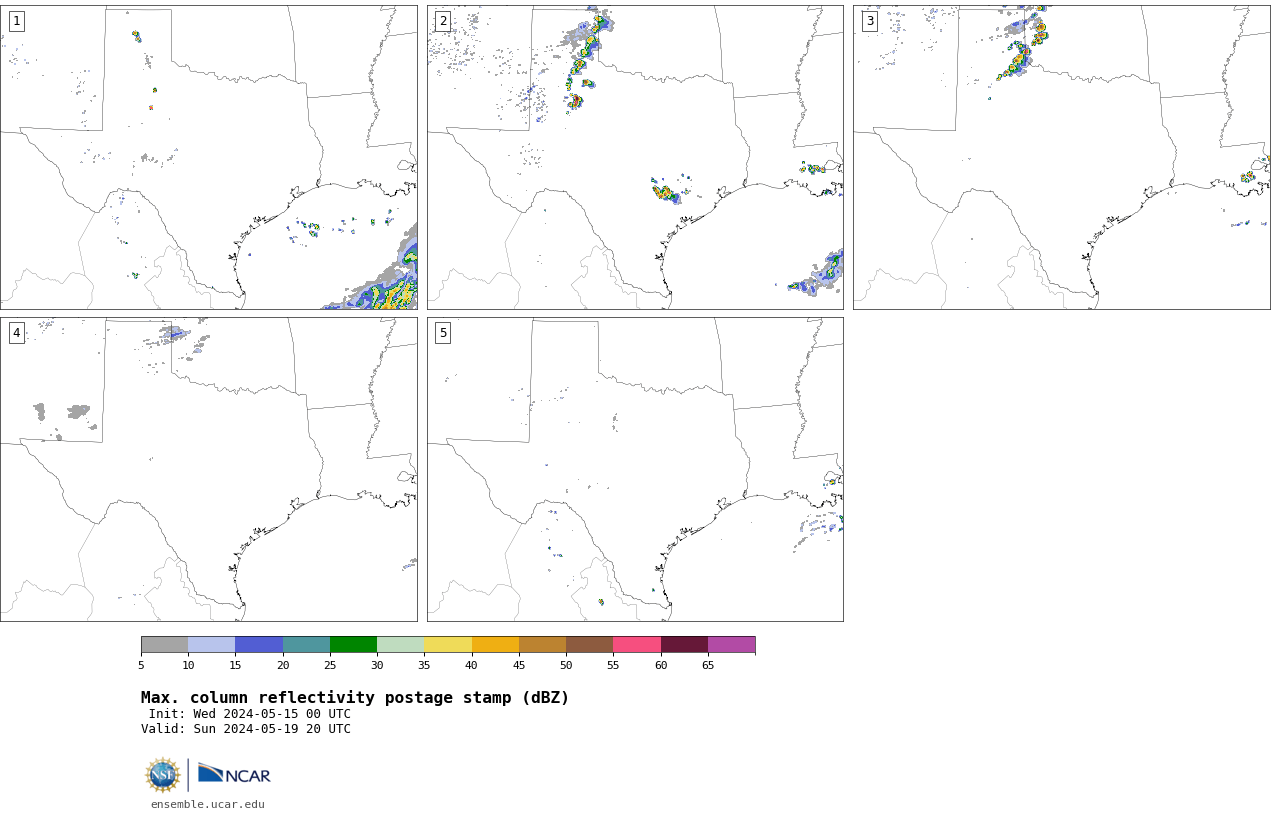
Task: Open ensemble member 1 reflectivity panel
Action: (208, 157)
